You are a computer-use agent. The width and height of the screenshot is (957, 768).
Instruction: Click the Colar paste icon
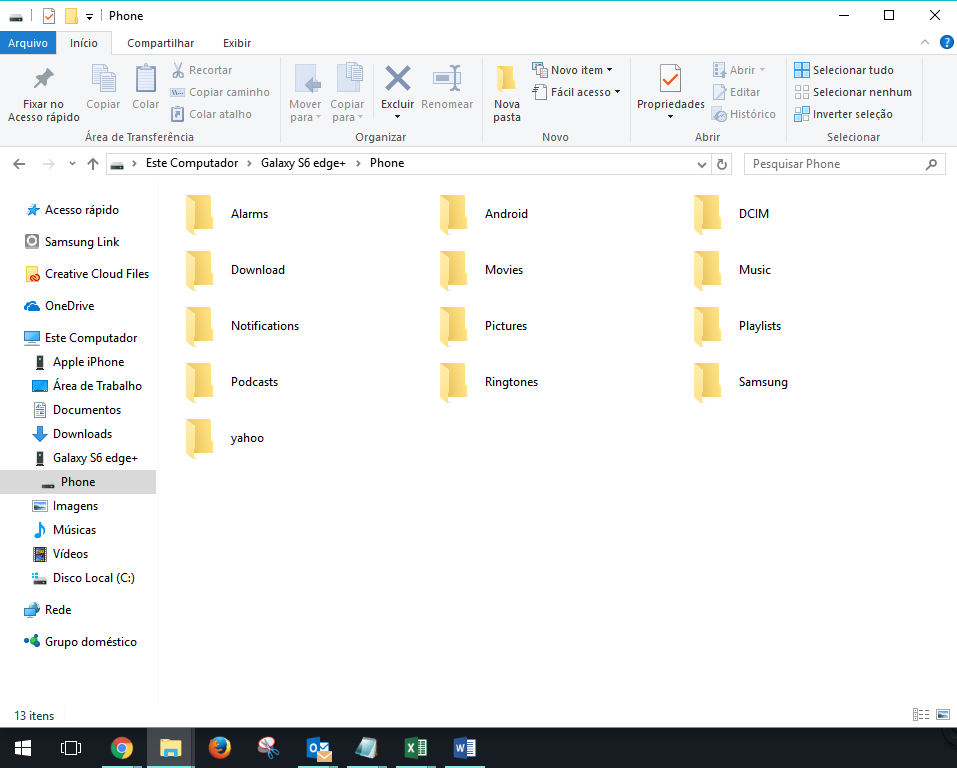click(x=145, y=87)
